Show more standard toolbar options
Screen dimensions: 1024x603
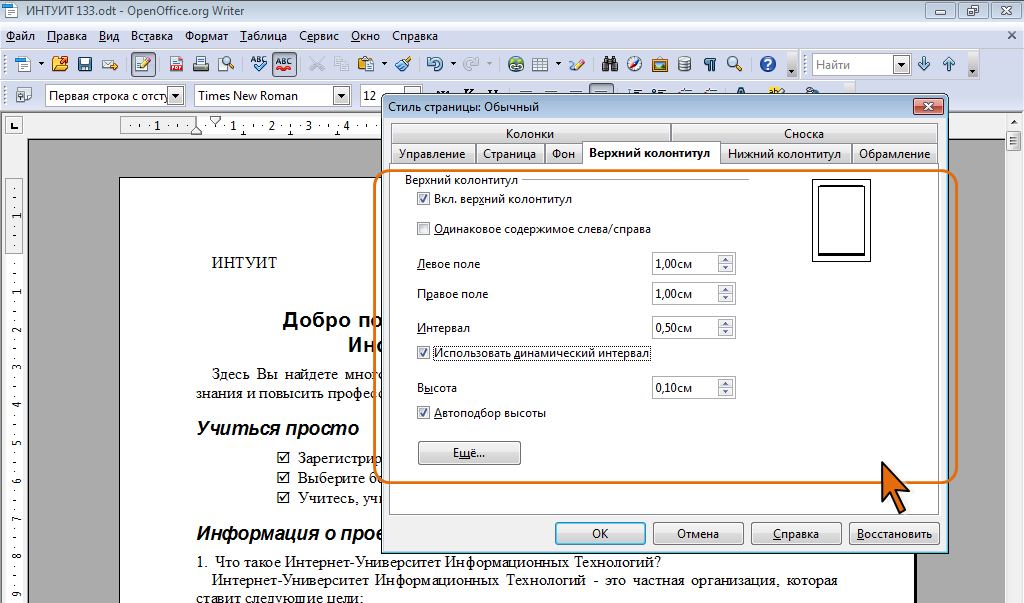tap(792, 65)
